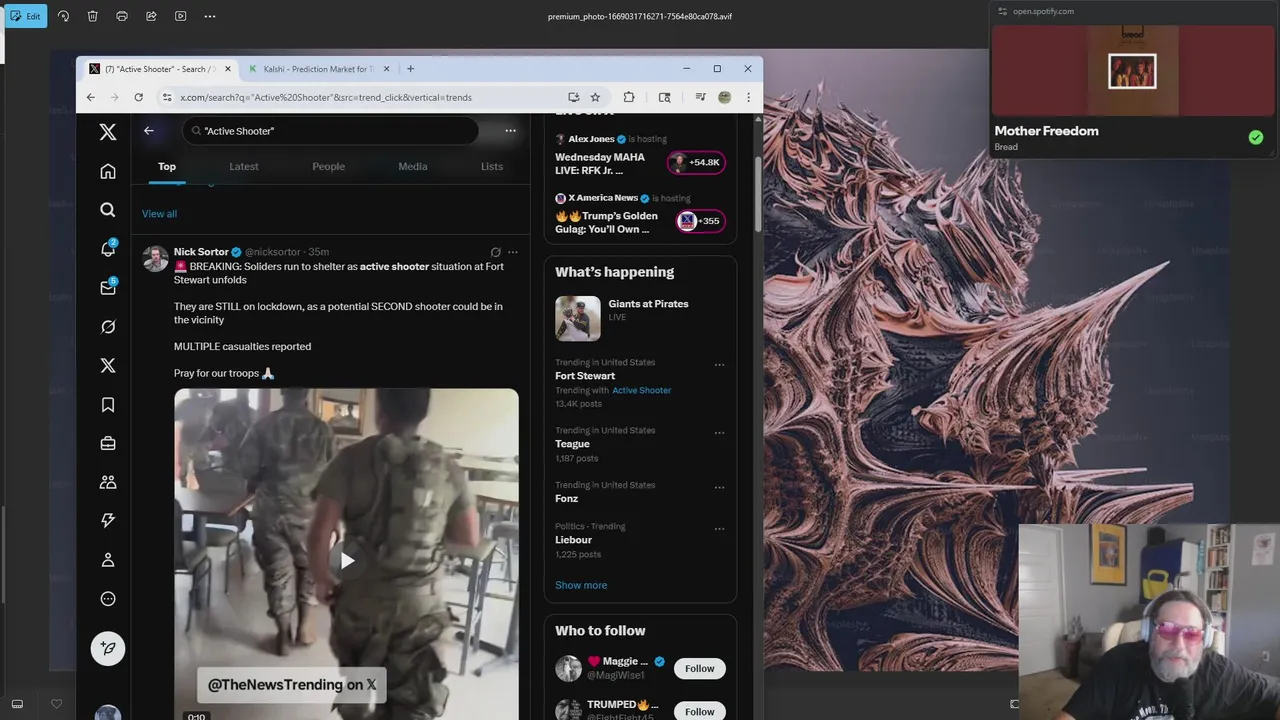Click the X logo in the sidebar
Screen dimensions: 1280x720
108,132
